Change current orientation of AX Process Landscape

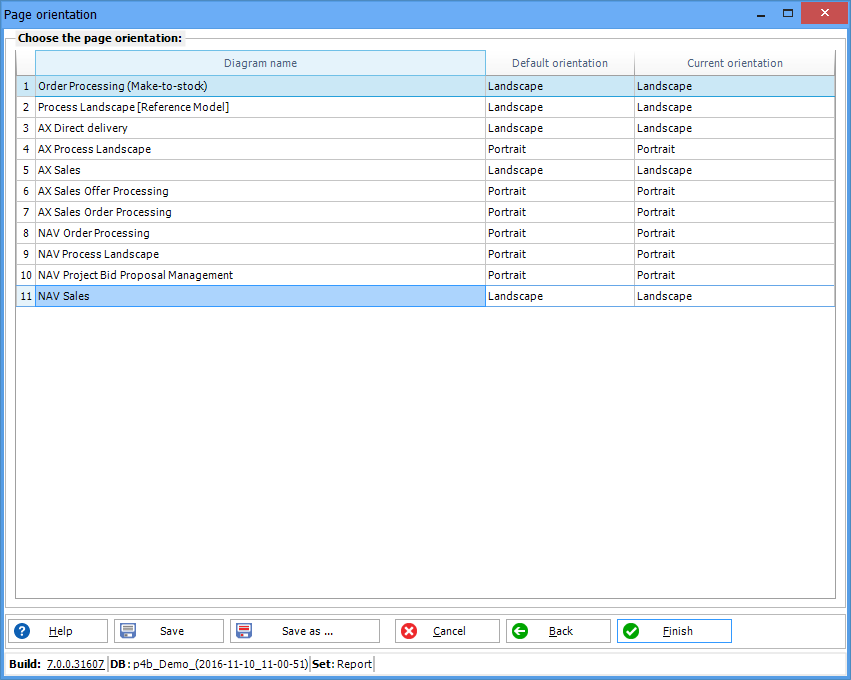pos(734,149)
